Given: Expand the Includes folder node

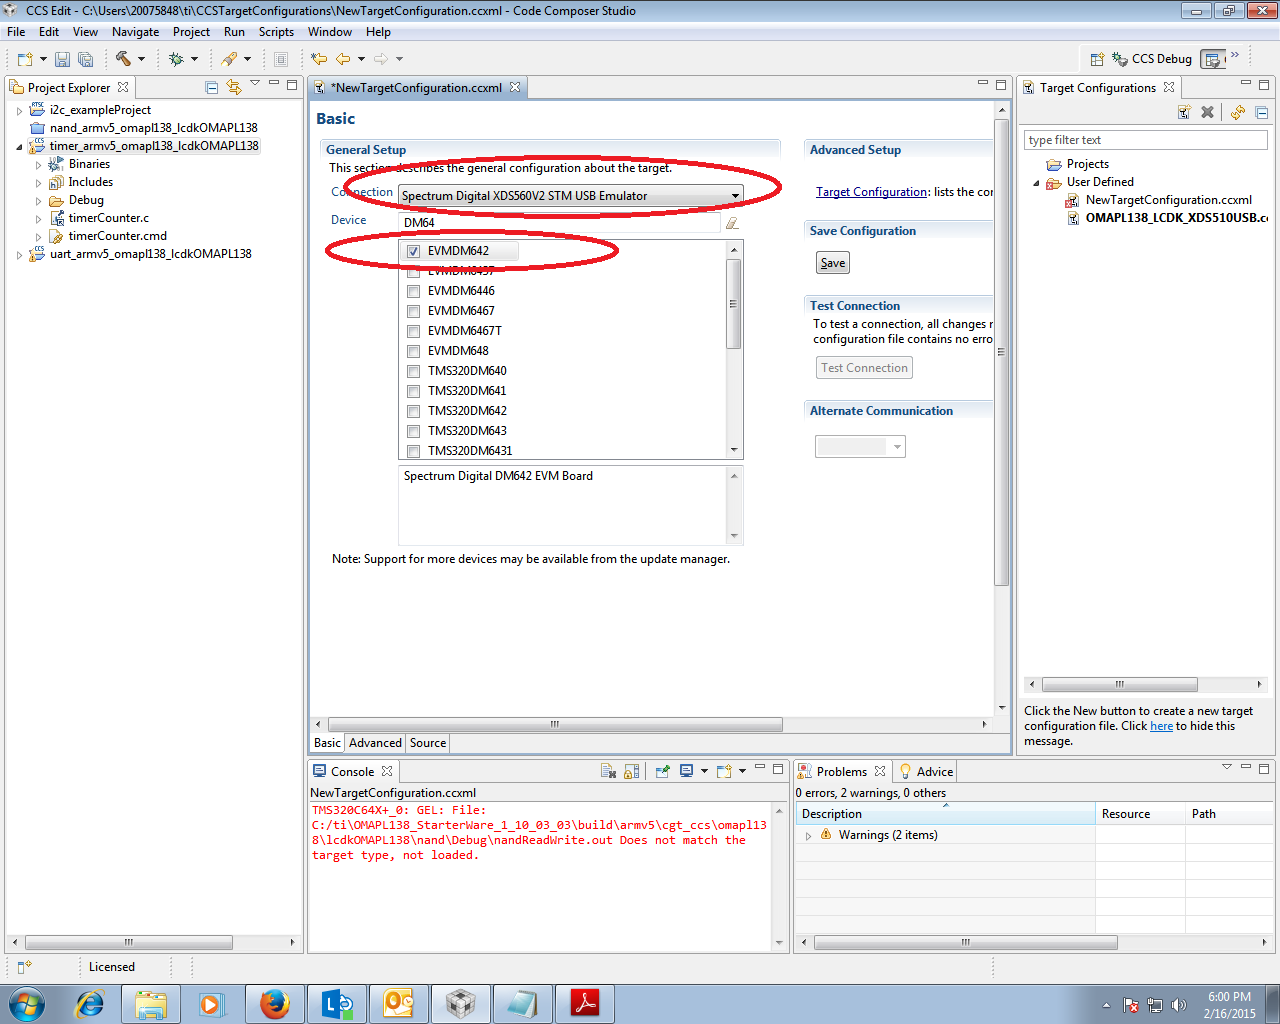Looking at the screenshot, I should point(38,182).
